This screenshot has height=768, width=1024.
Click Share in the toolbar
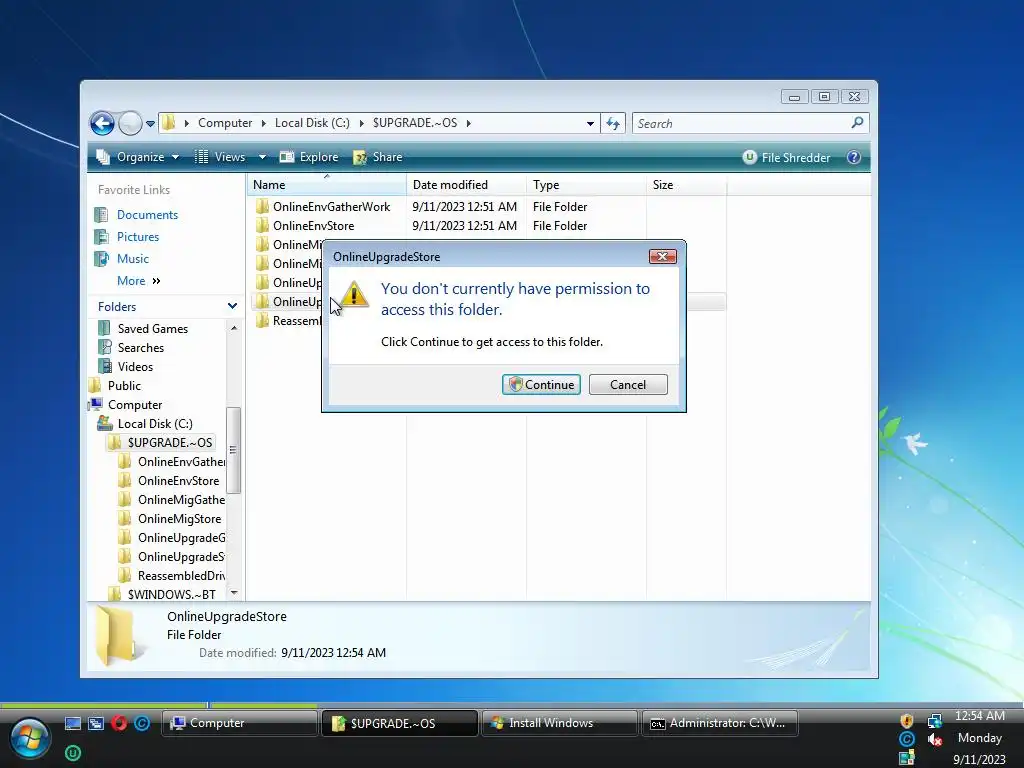coord(377,157)
